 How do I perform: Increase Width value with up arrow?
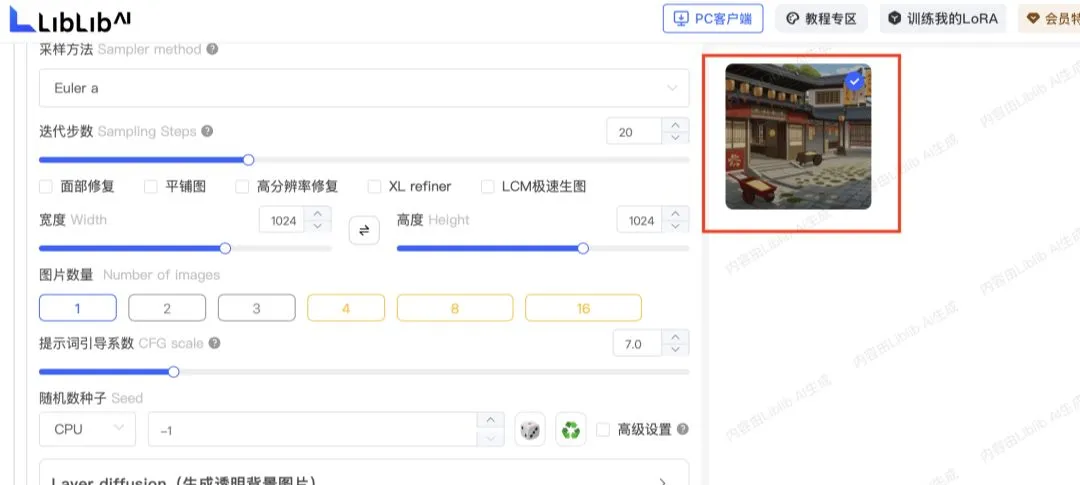[x=318, y=214]
